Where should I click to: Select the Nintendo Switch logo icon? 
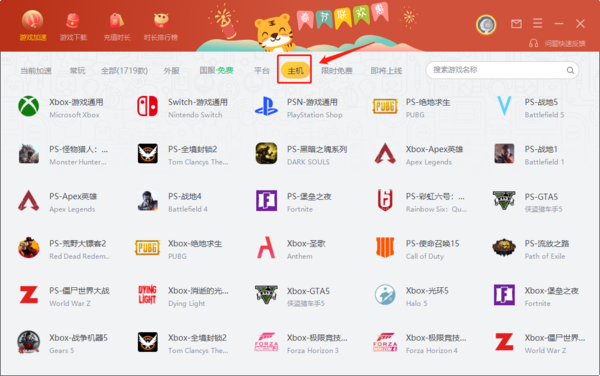(147, 106)
